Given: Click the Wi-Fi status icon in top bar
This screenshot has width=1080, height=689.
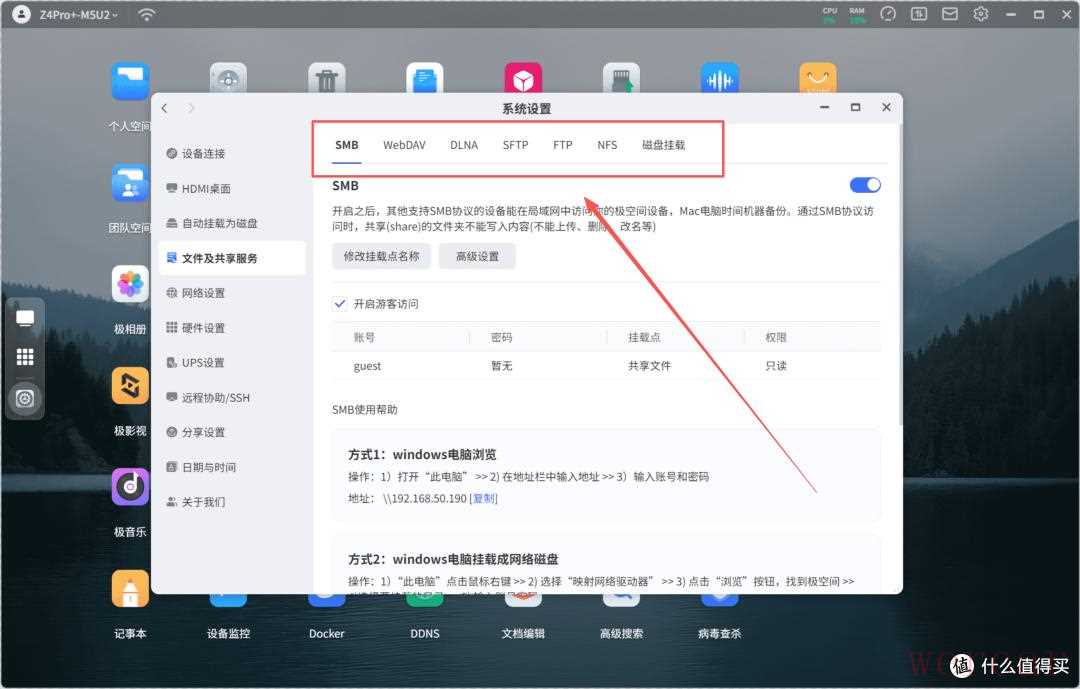Looking at the screenshot, I should tap(147, 14).
